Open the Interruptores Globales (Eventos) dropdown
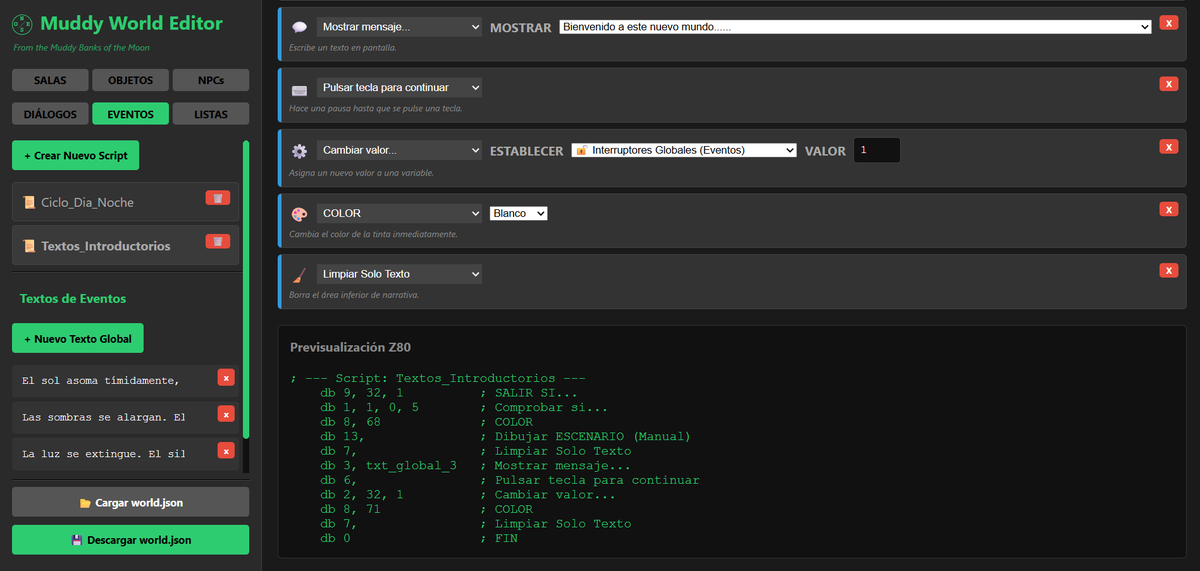 coord(684,150)
